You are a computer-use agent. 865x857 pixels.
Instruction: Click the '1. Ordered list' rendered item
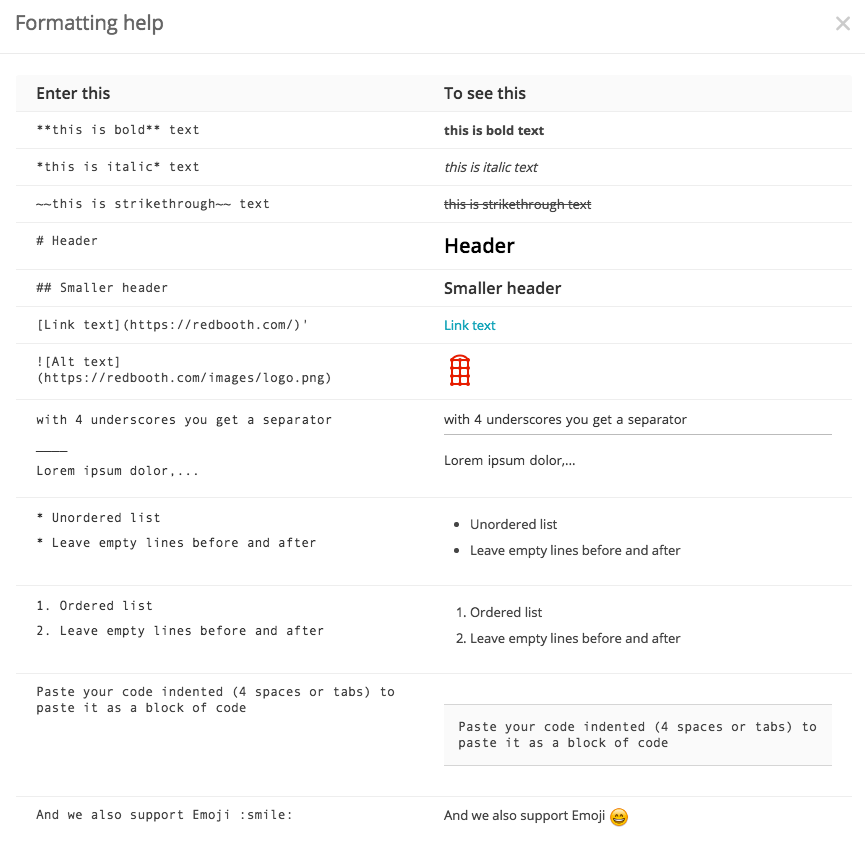coord(499,612)
